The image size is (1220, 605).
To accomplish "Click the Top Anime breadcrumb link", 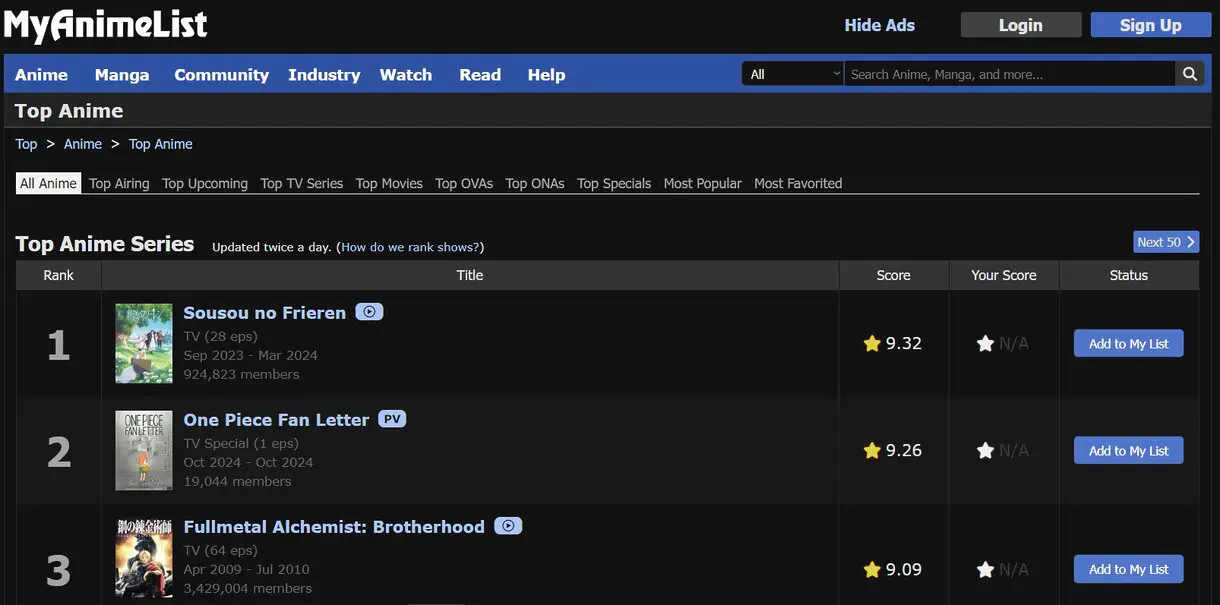I will point(161,144).
